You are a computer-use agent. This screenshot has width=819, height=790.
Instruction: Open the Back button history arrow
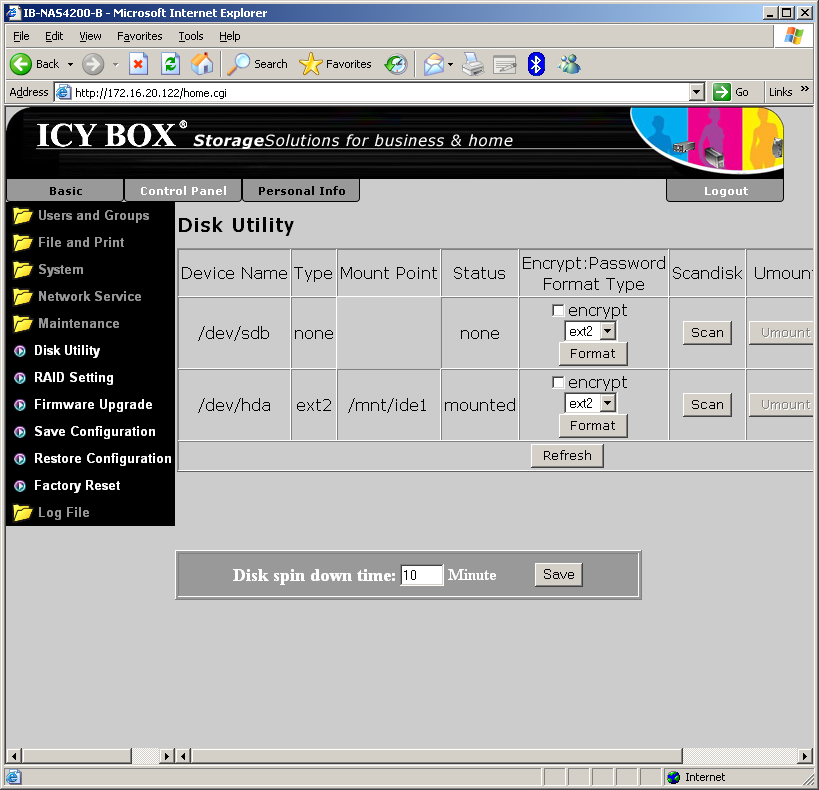click(x=71, y=65)
